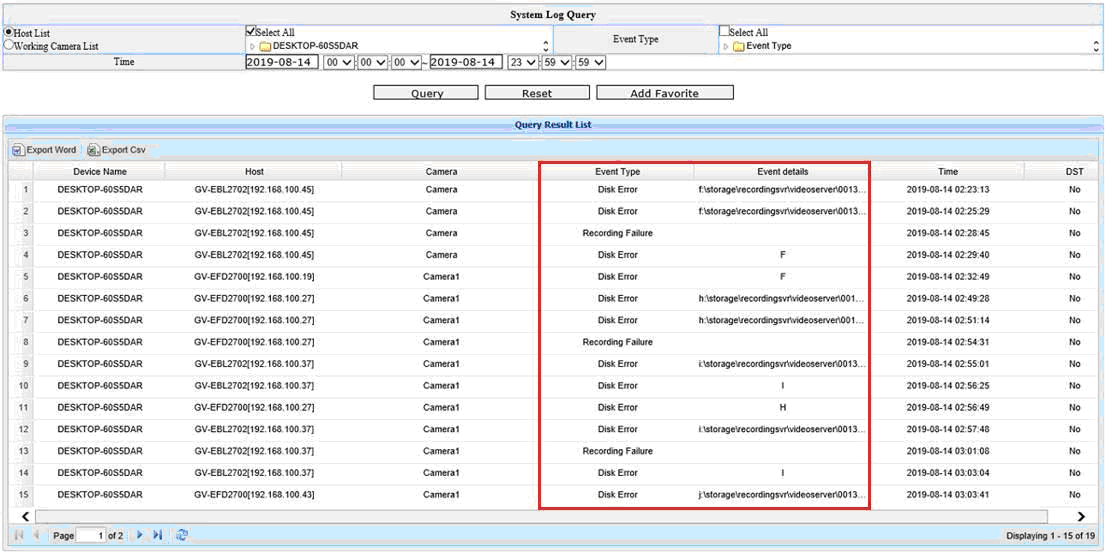
Task: Click Recording Failure in row 8
Action: click(617, 342)
